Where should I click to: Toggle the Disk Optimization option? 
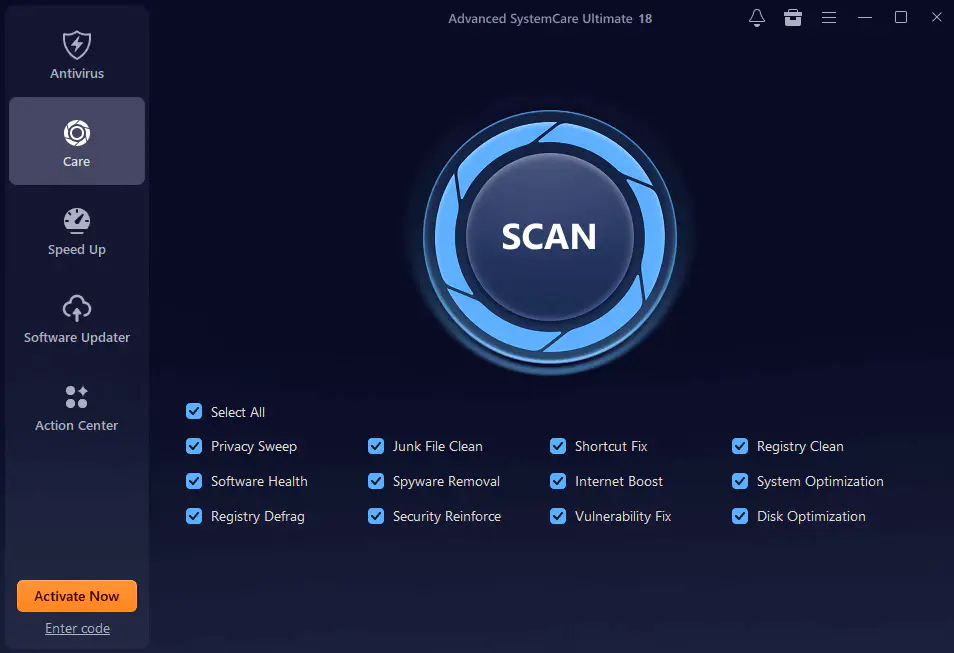pos(739,516)
